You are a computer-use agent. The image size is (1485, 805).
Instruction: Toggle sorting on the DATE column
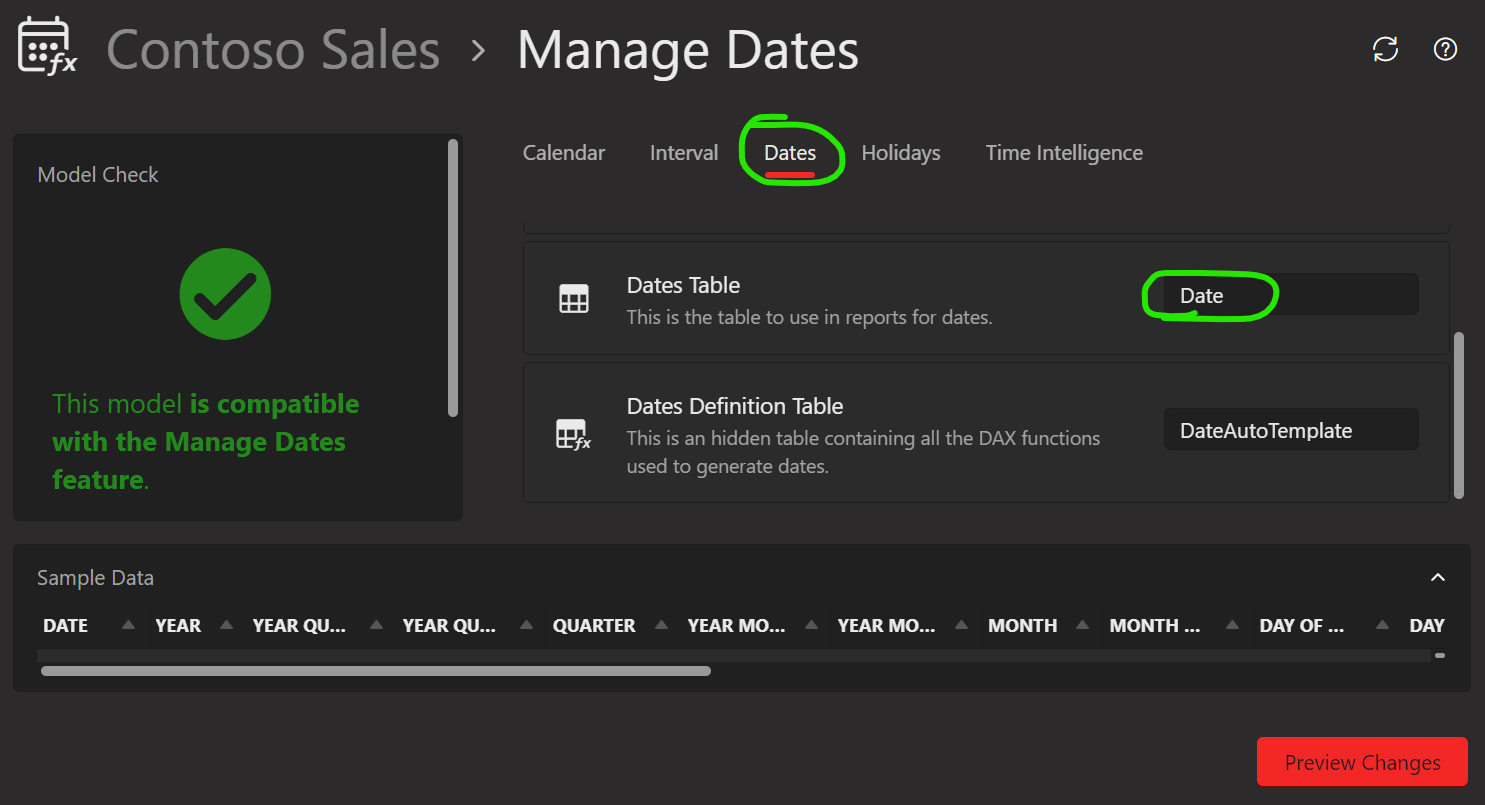[128, 623]
